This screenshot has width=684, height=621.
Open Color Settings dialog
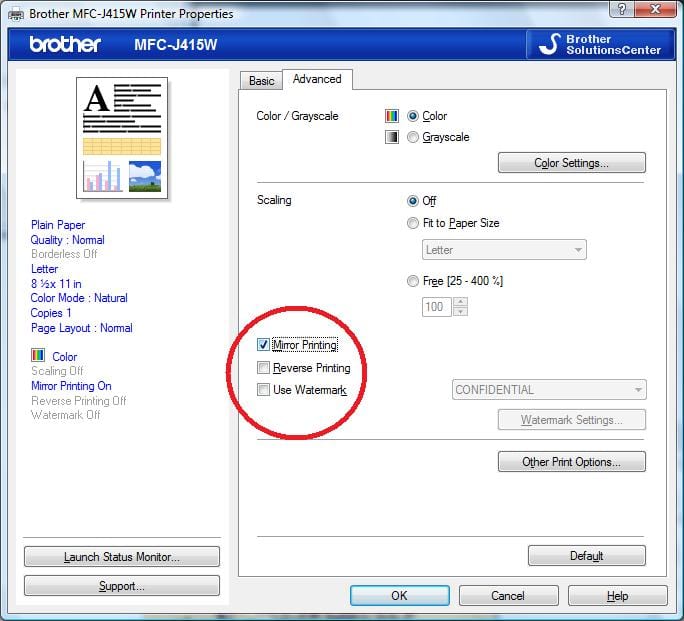[571, 163]
